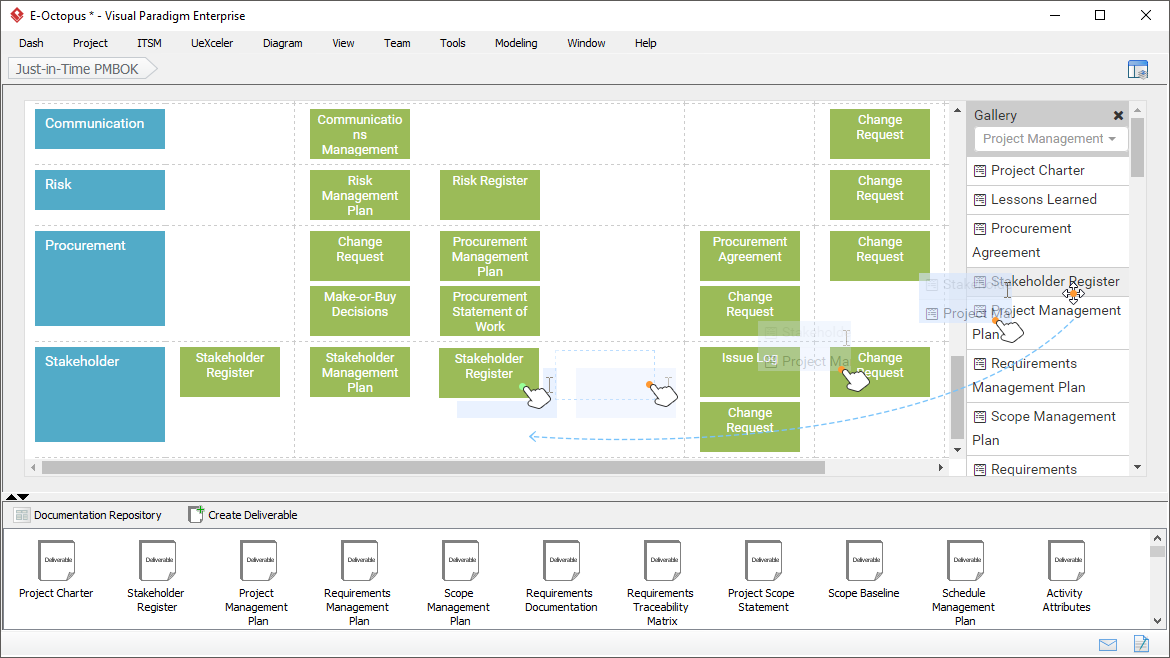1170x658 pixels.
Task: Click the Create Deliverable icon
Action: [x=196, y=514]
